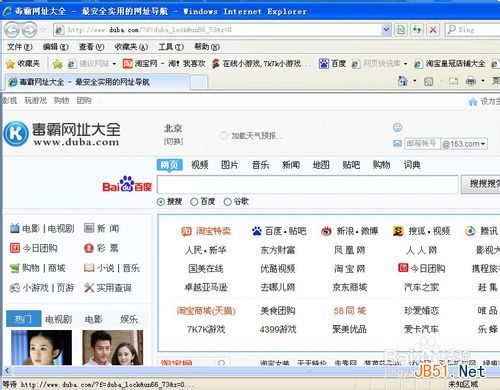Click the red Stop loading icon
500x390 pixels.
pyautogui.click(x=433, y=30)
